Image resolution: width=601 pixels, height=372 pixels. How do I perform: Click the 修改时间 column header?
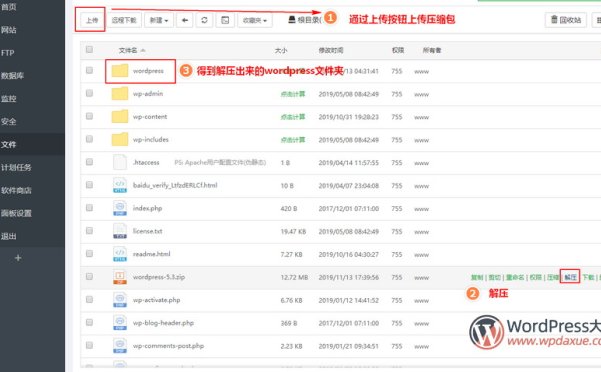coord(331,50)
